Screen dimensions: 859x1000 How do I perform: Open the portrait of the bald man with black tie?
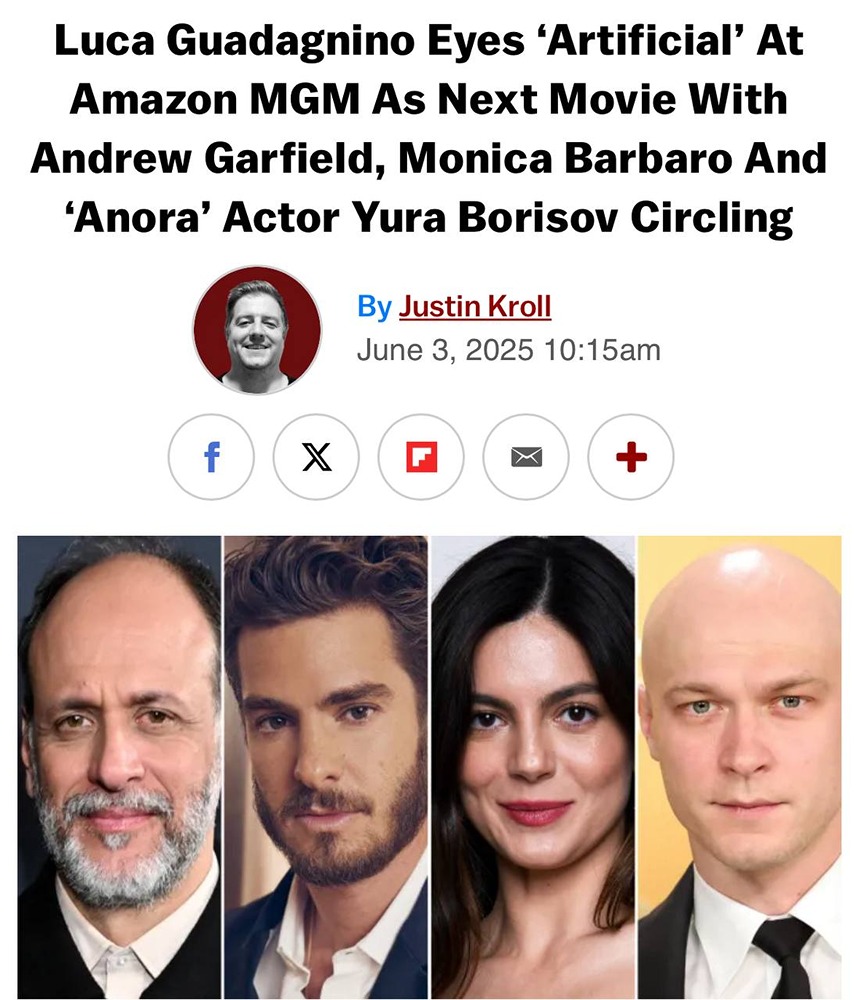[x=740, y=767]
